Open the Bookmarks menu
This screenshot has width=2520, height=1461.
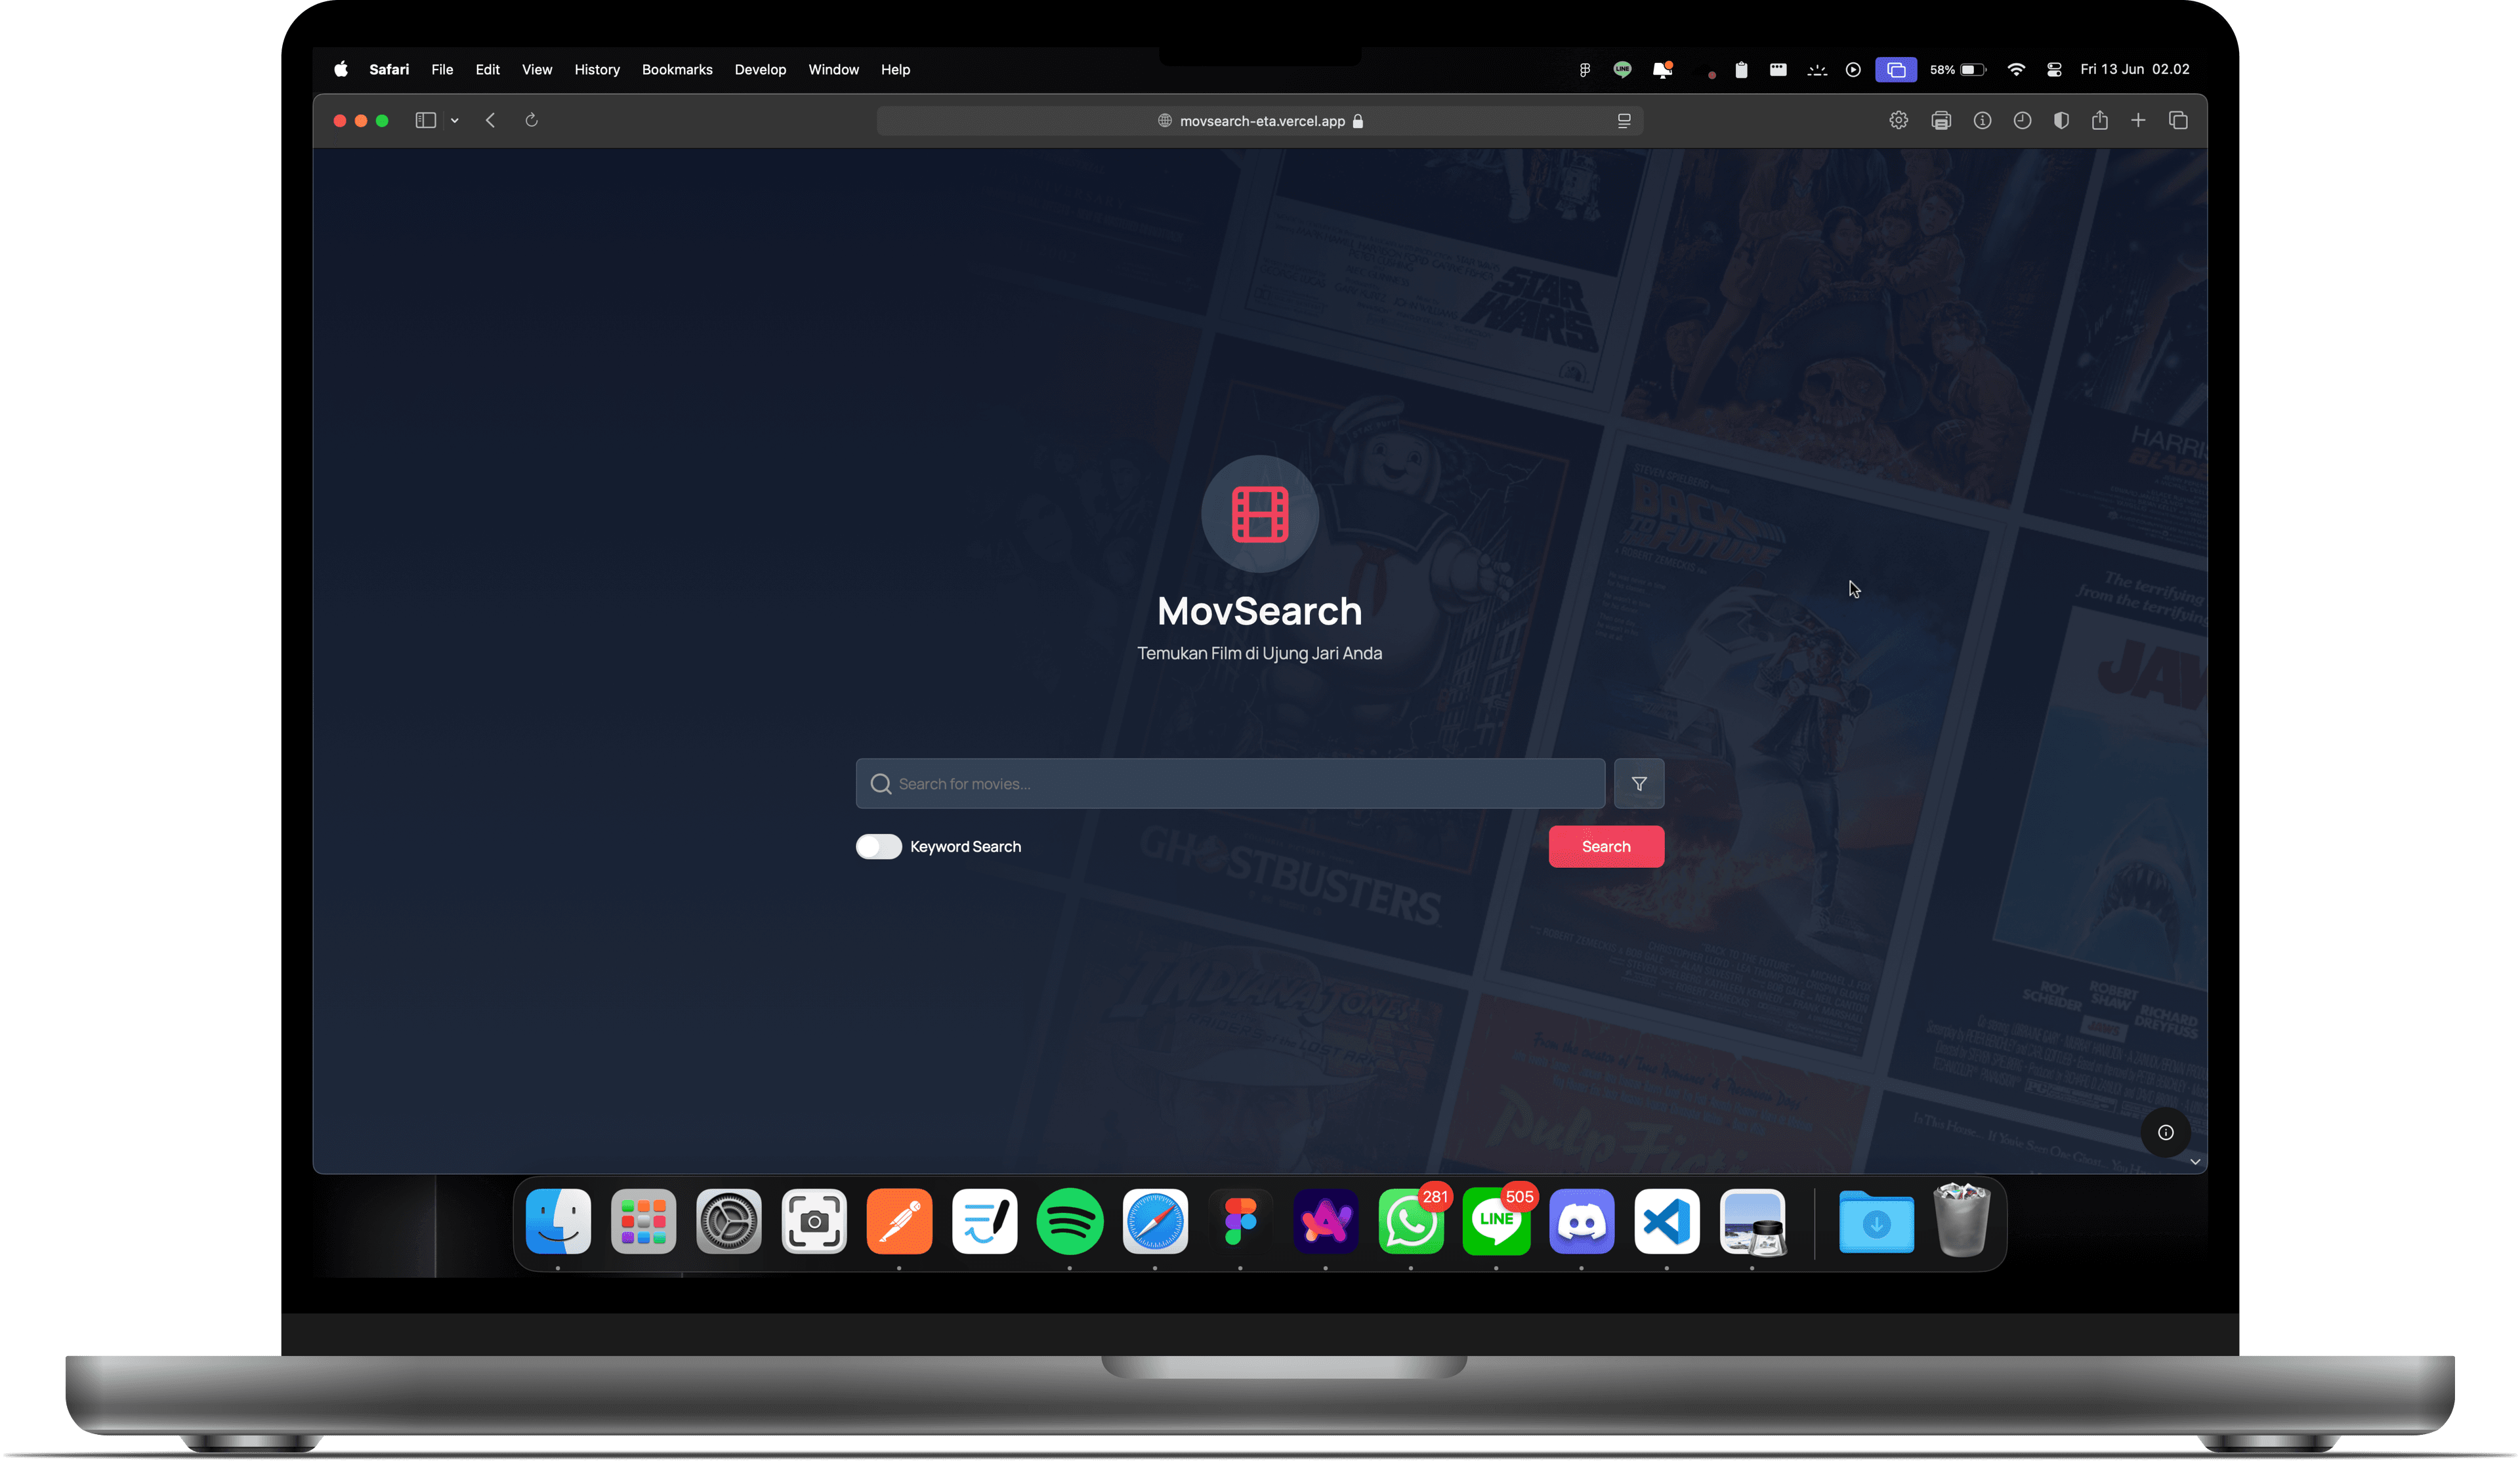pos(676,70)
